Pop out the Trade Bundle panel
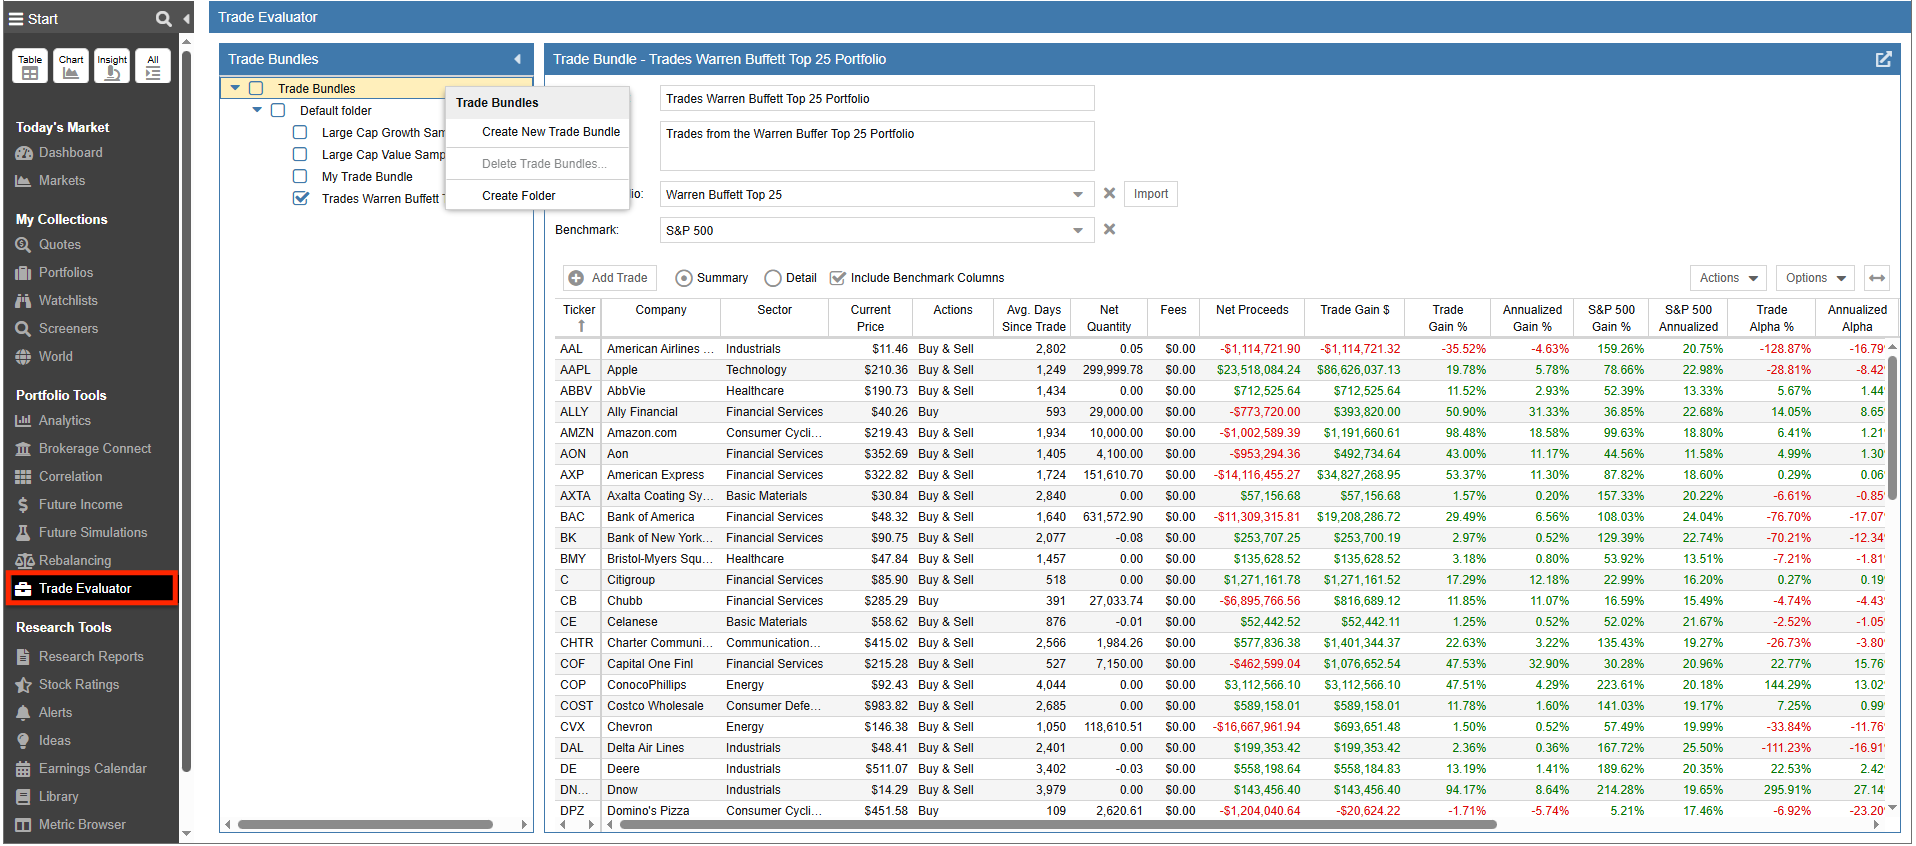 point(1883,59)
